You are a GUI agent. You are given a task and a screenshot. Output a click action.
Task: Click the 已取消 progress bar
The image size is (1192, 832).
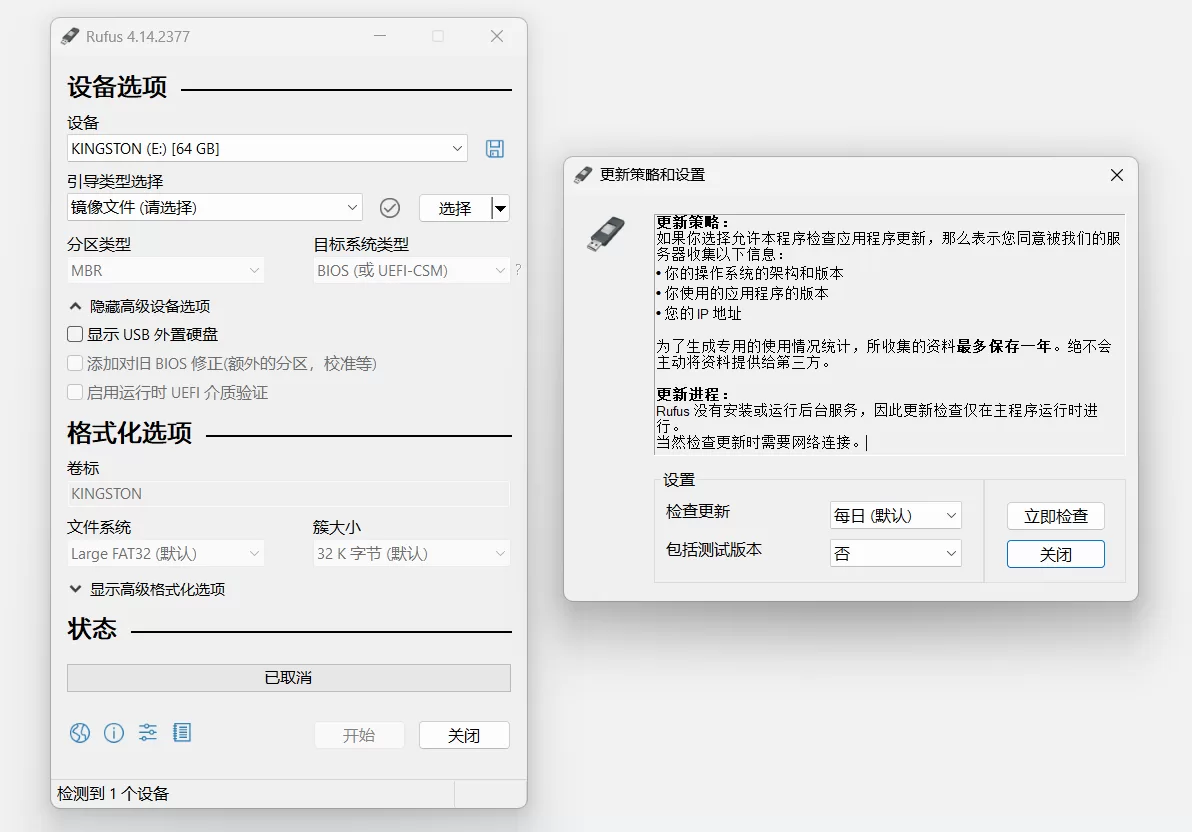point(289,678)
